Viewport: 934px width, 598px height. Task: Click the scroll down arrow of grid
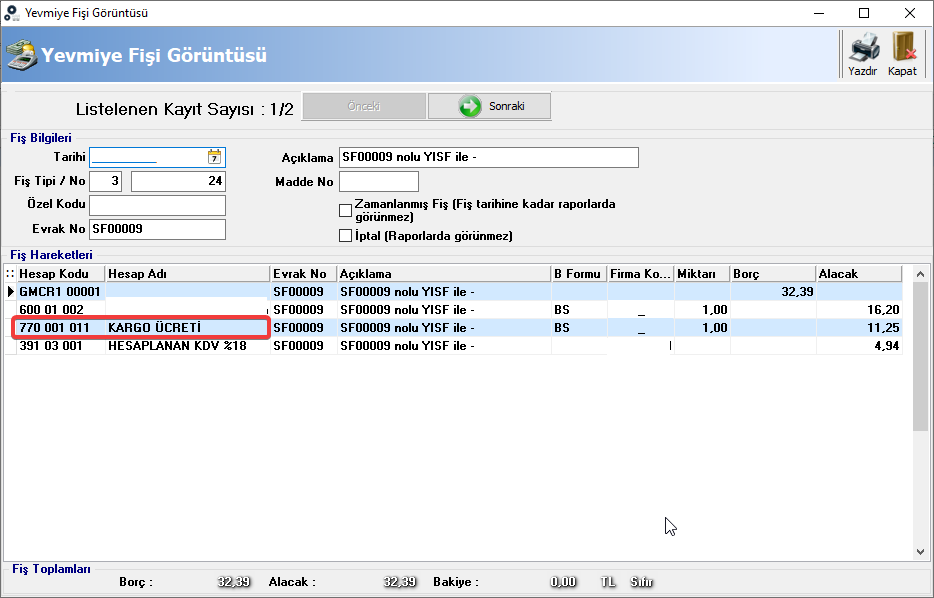(x=920, y=552)
